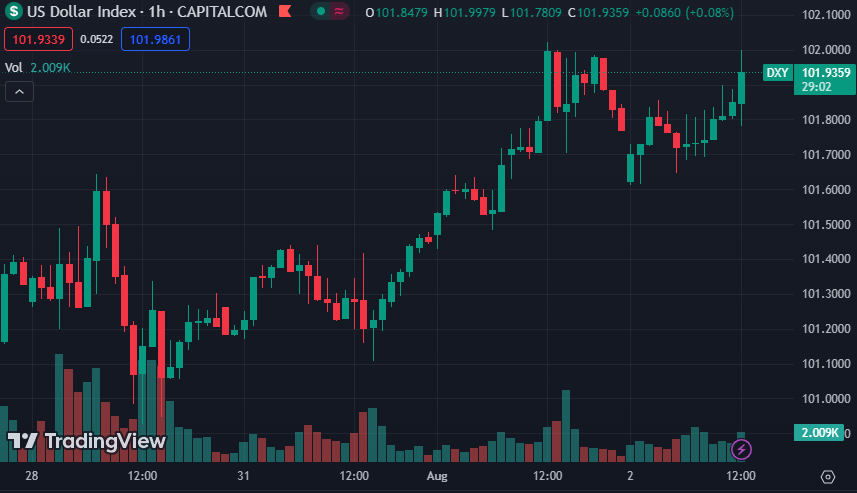Select the Vol indicator label
This screenshot has height=493, width=857.
14,67
